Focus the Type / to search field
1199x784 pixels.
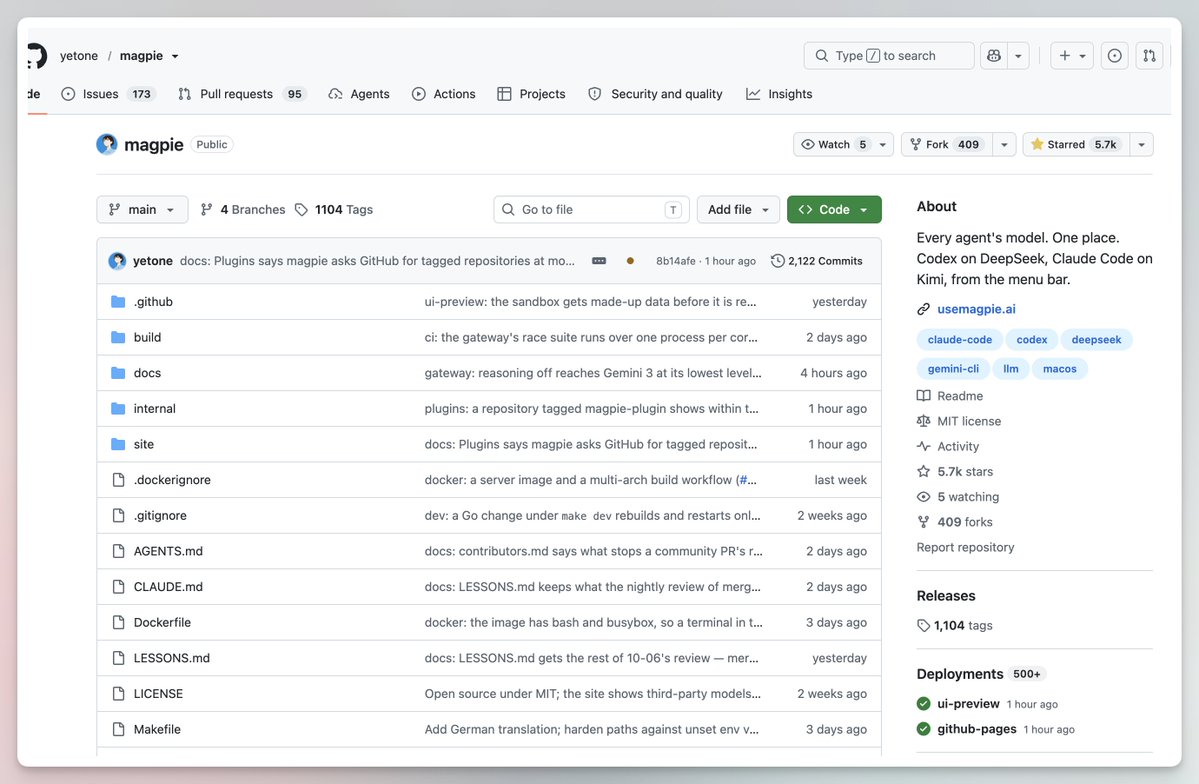click(889, 56)
